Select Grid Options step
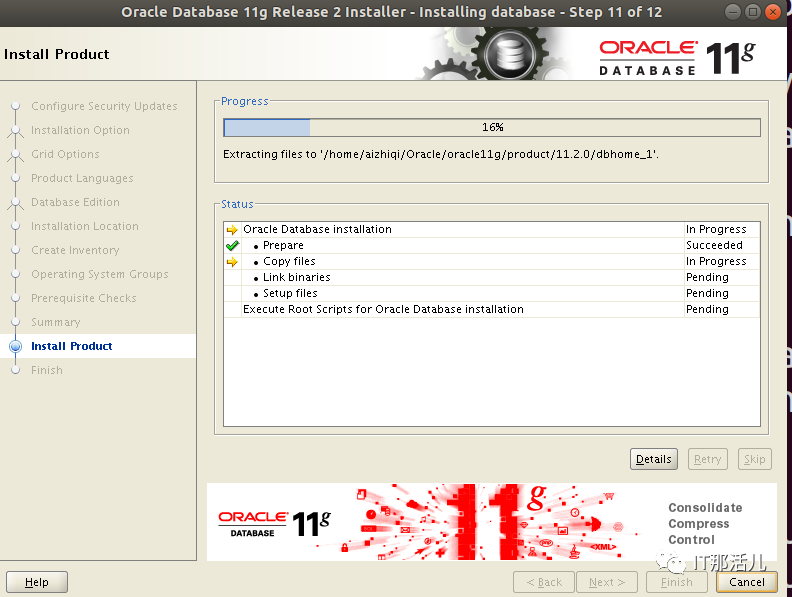This screenshot has width=792, height=597. (65, 154)
